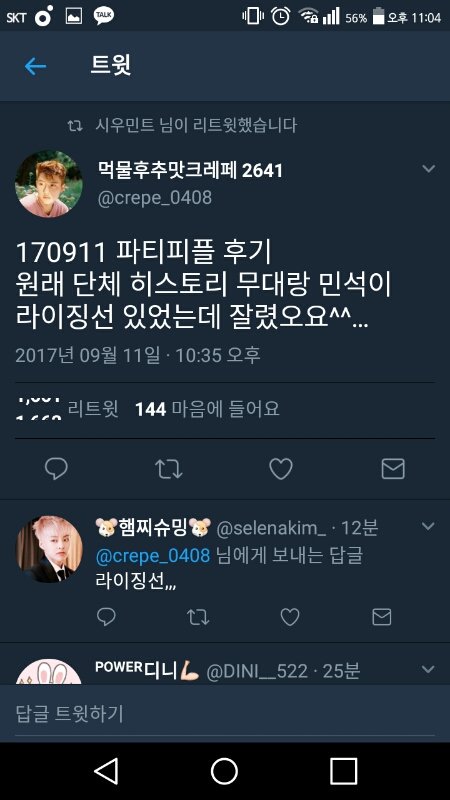
Task: Open the 리트윗 count list
Action: pos(67,409)
